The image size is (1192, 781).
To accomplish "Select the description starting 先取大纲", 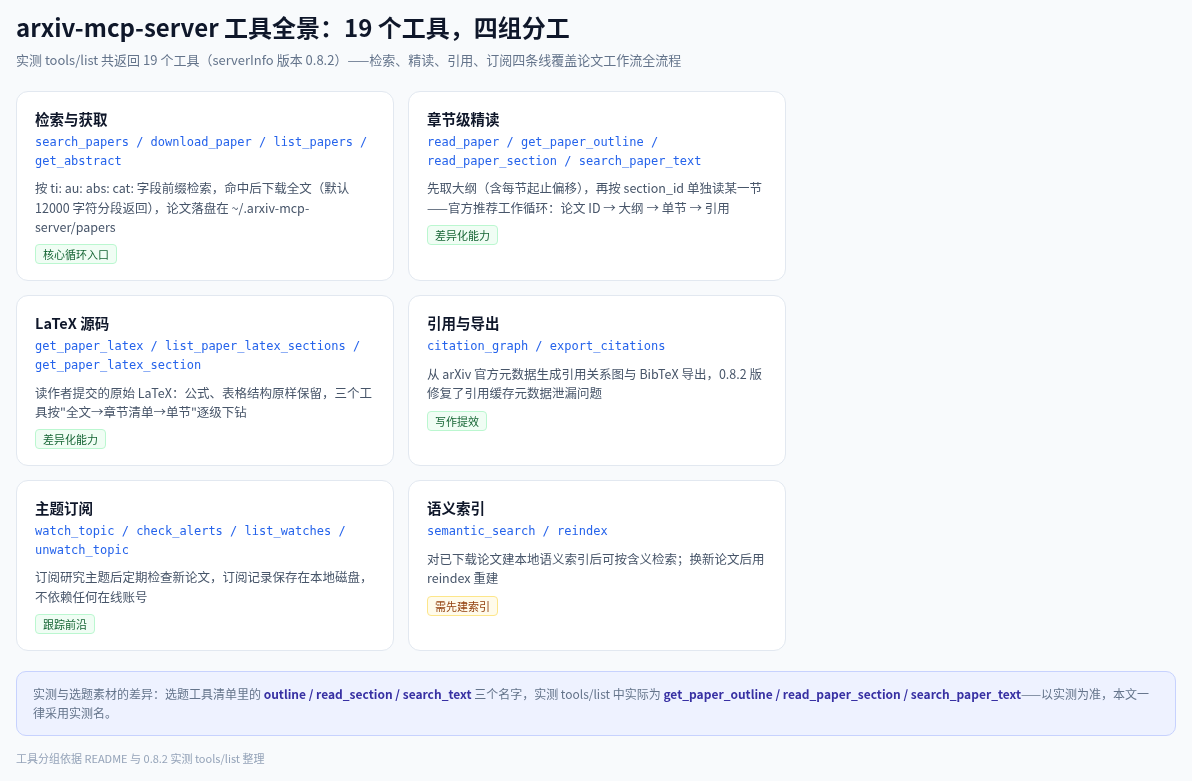I will tap(594, 198).
